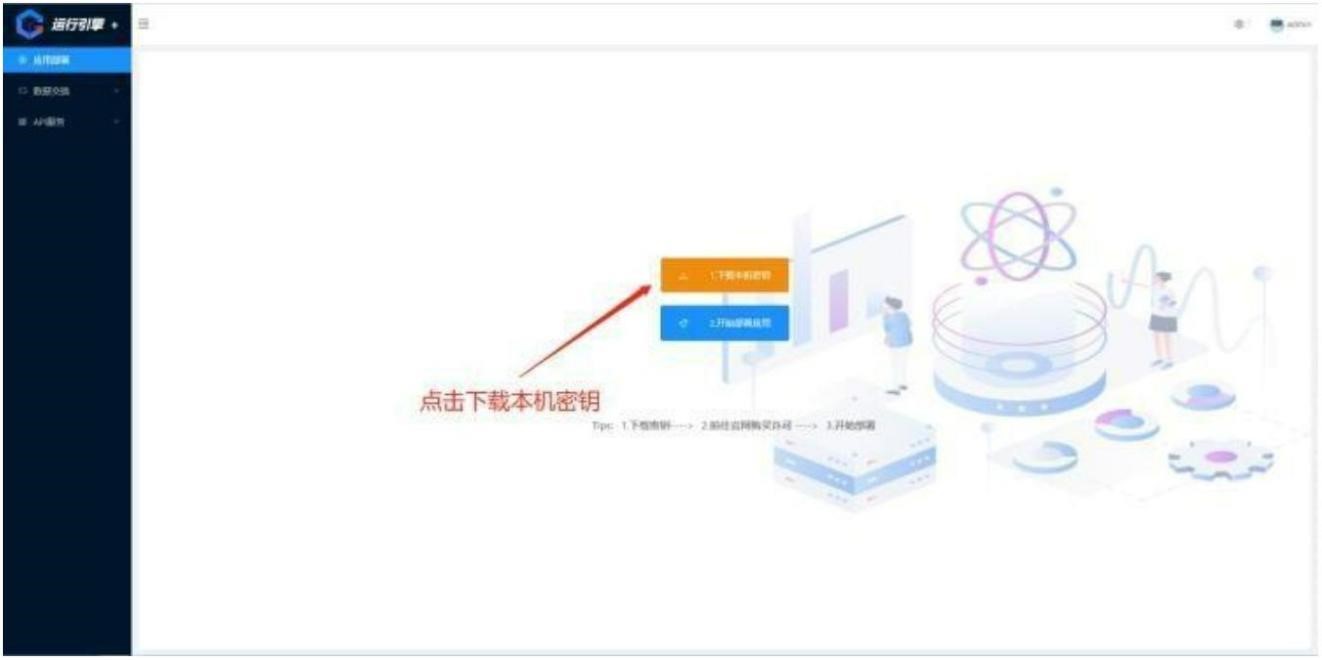Click the admin username text
Image resolution: width=1322 pixels, height=660 pixels.
coord(1298,24)
